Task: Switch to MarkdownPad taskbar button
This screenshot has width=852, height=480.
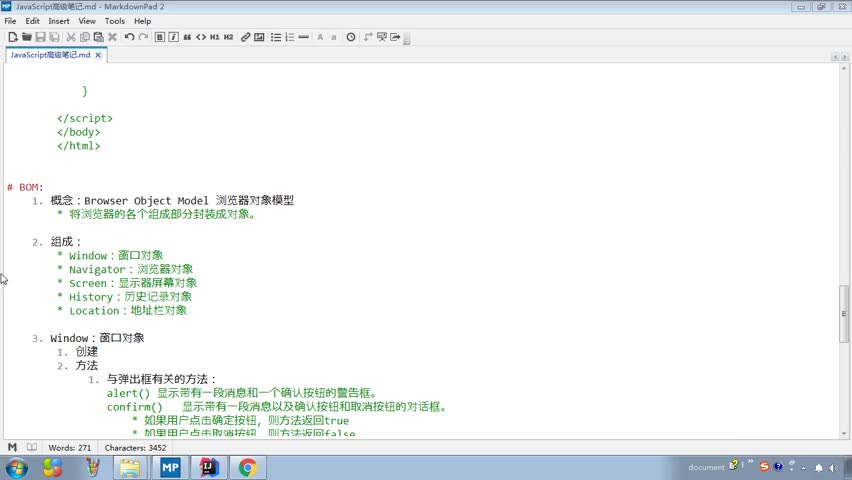Action: coord(170,467)
